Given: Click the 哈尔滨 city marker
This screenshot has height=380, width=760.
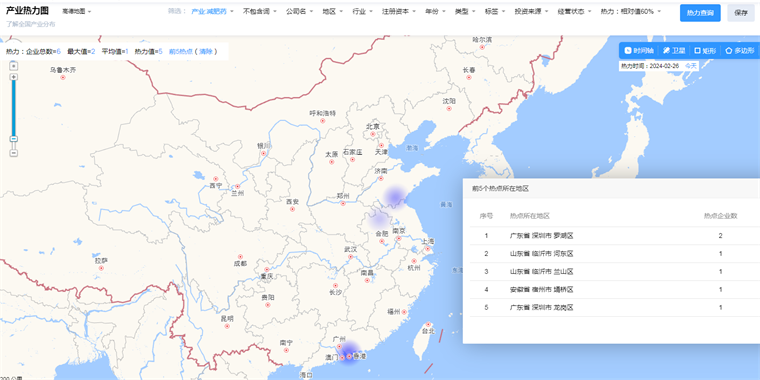Looking at the screenshot, I should coord(482,48).
